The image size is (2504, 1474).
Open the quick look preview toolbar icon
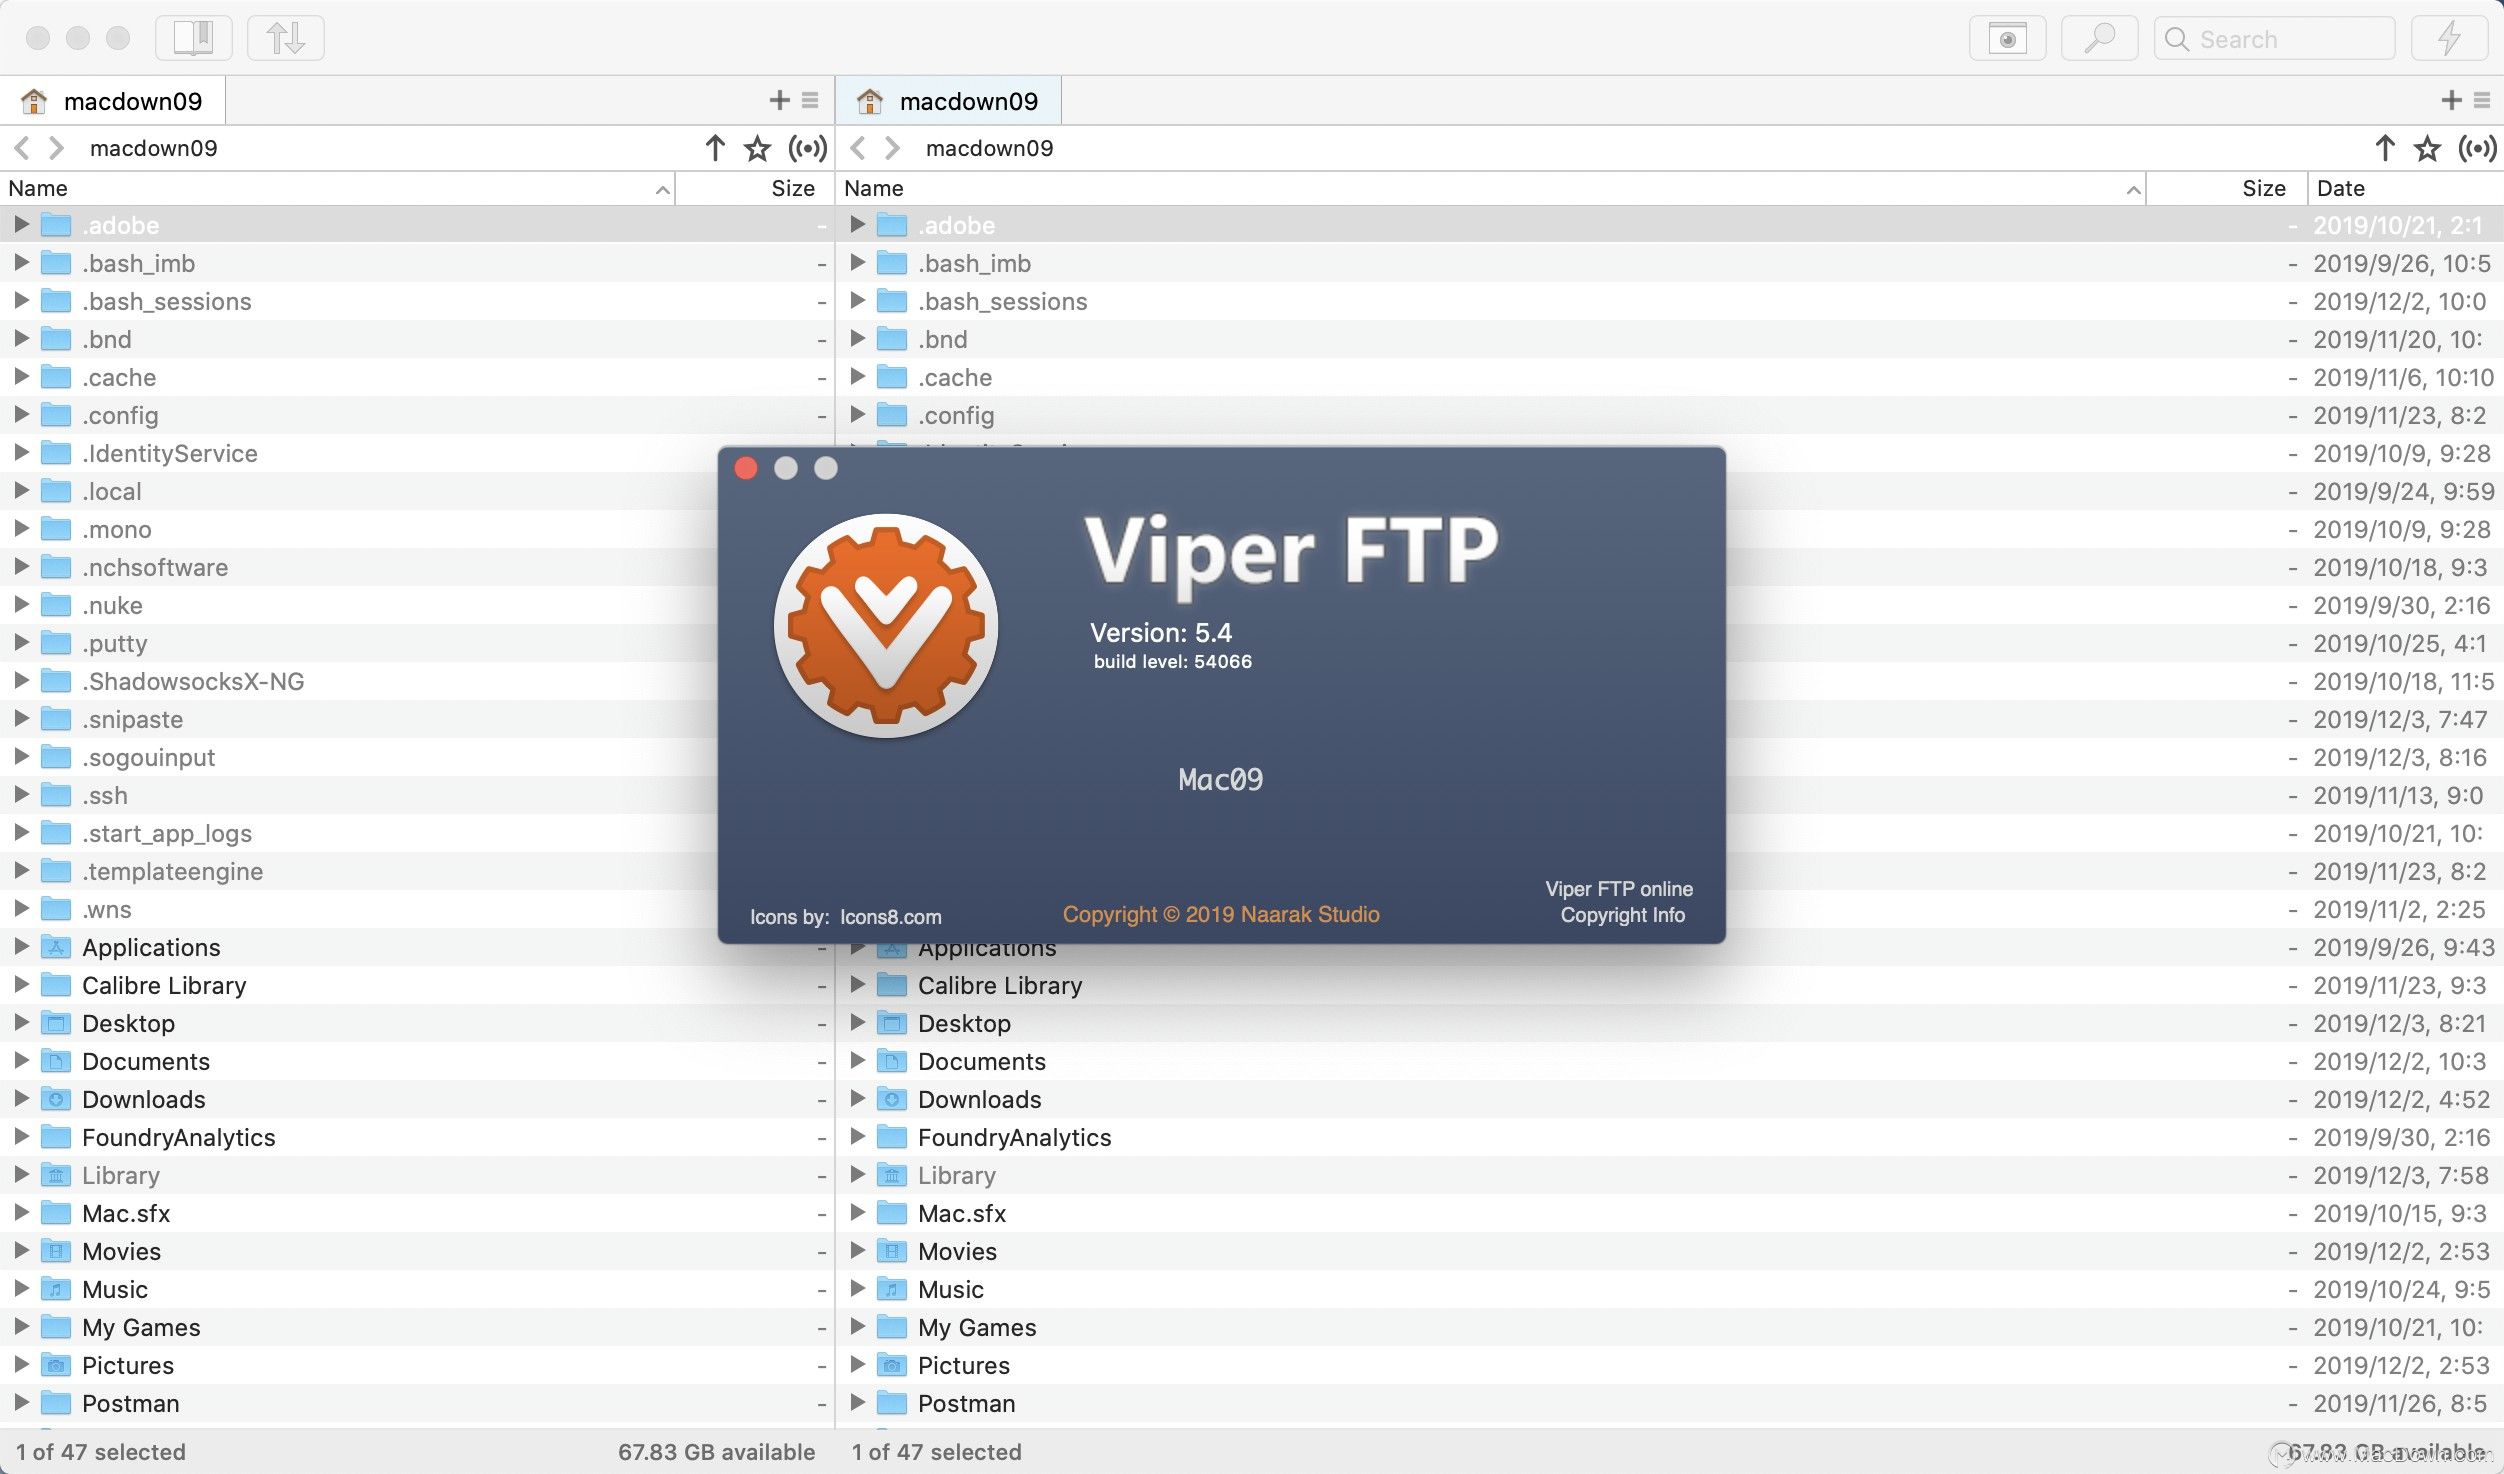coord(2007,39)
